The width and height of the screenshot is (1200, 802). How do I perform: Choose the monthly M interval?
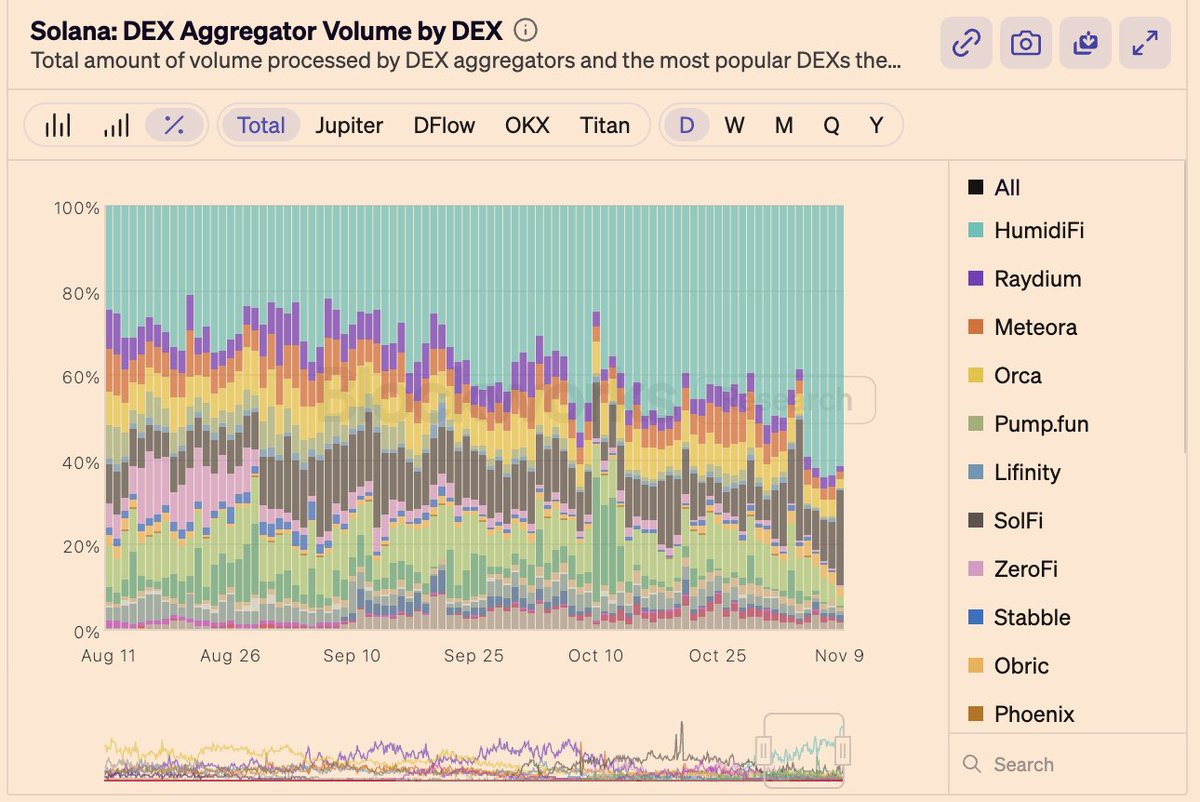click(784, 125)
